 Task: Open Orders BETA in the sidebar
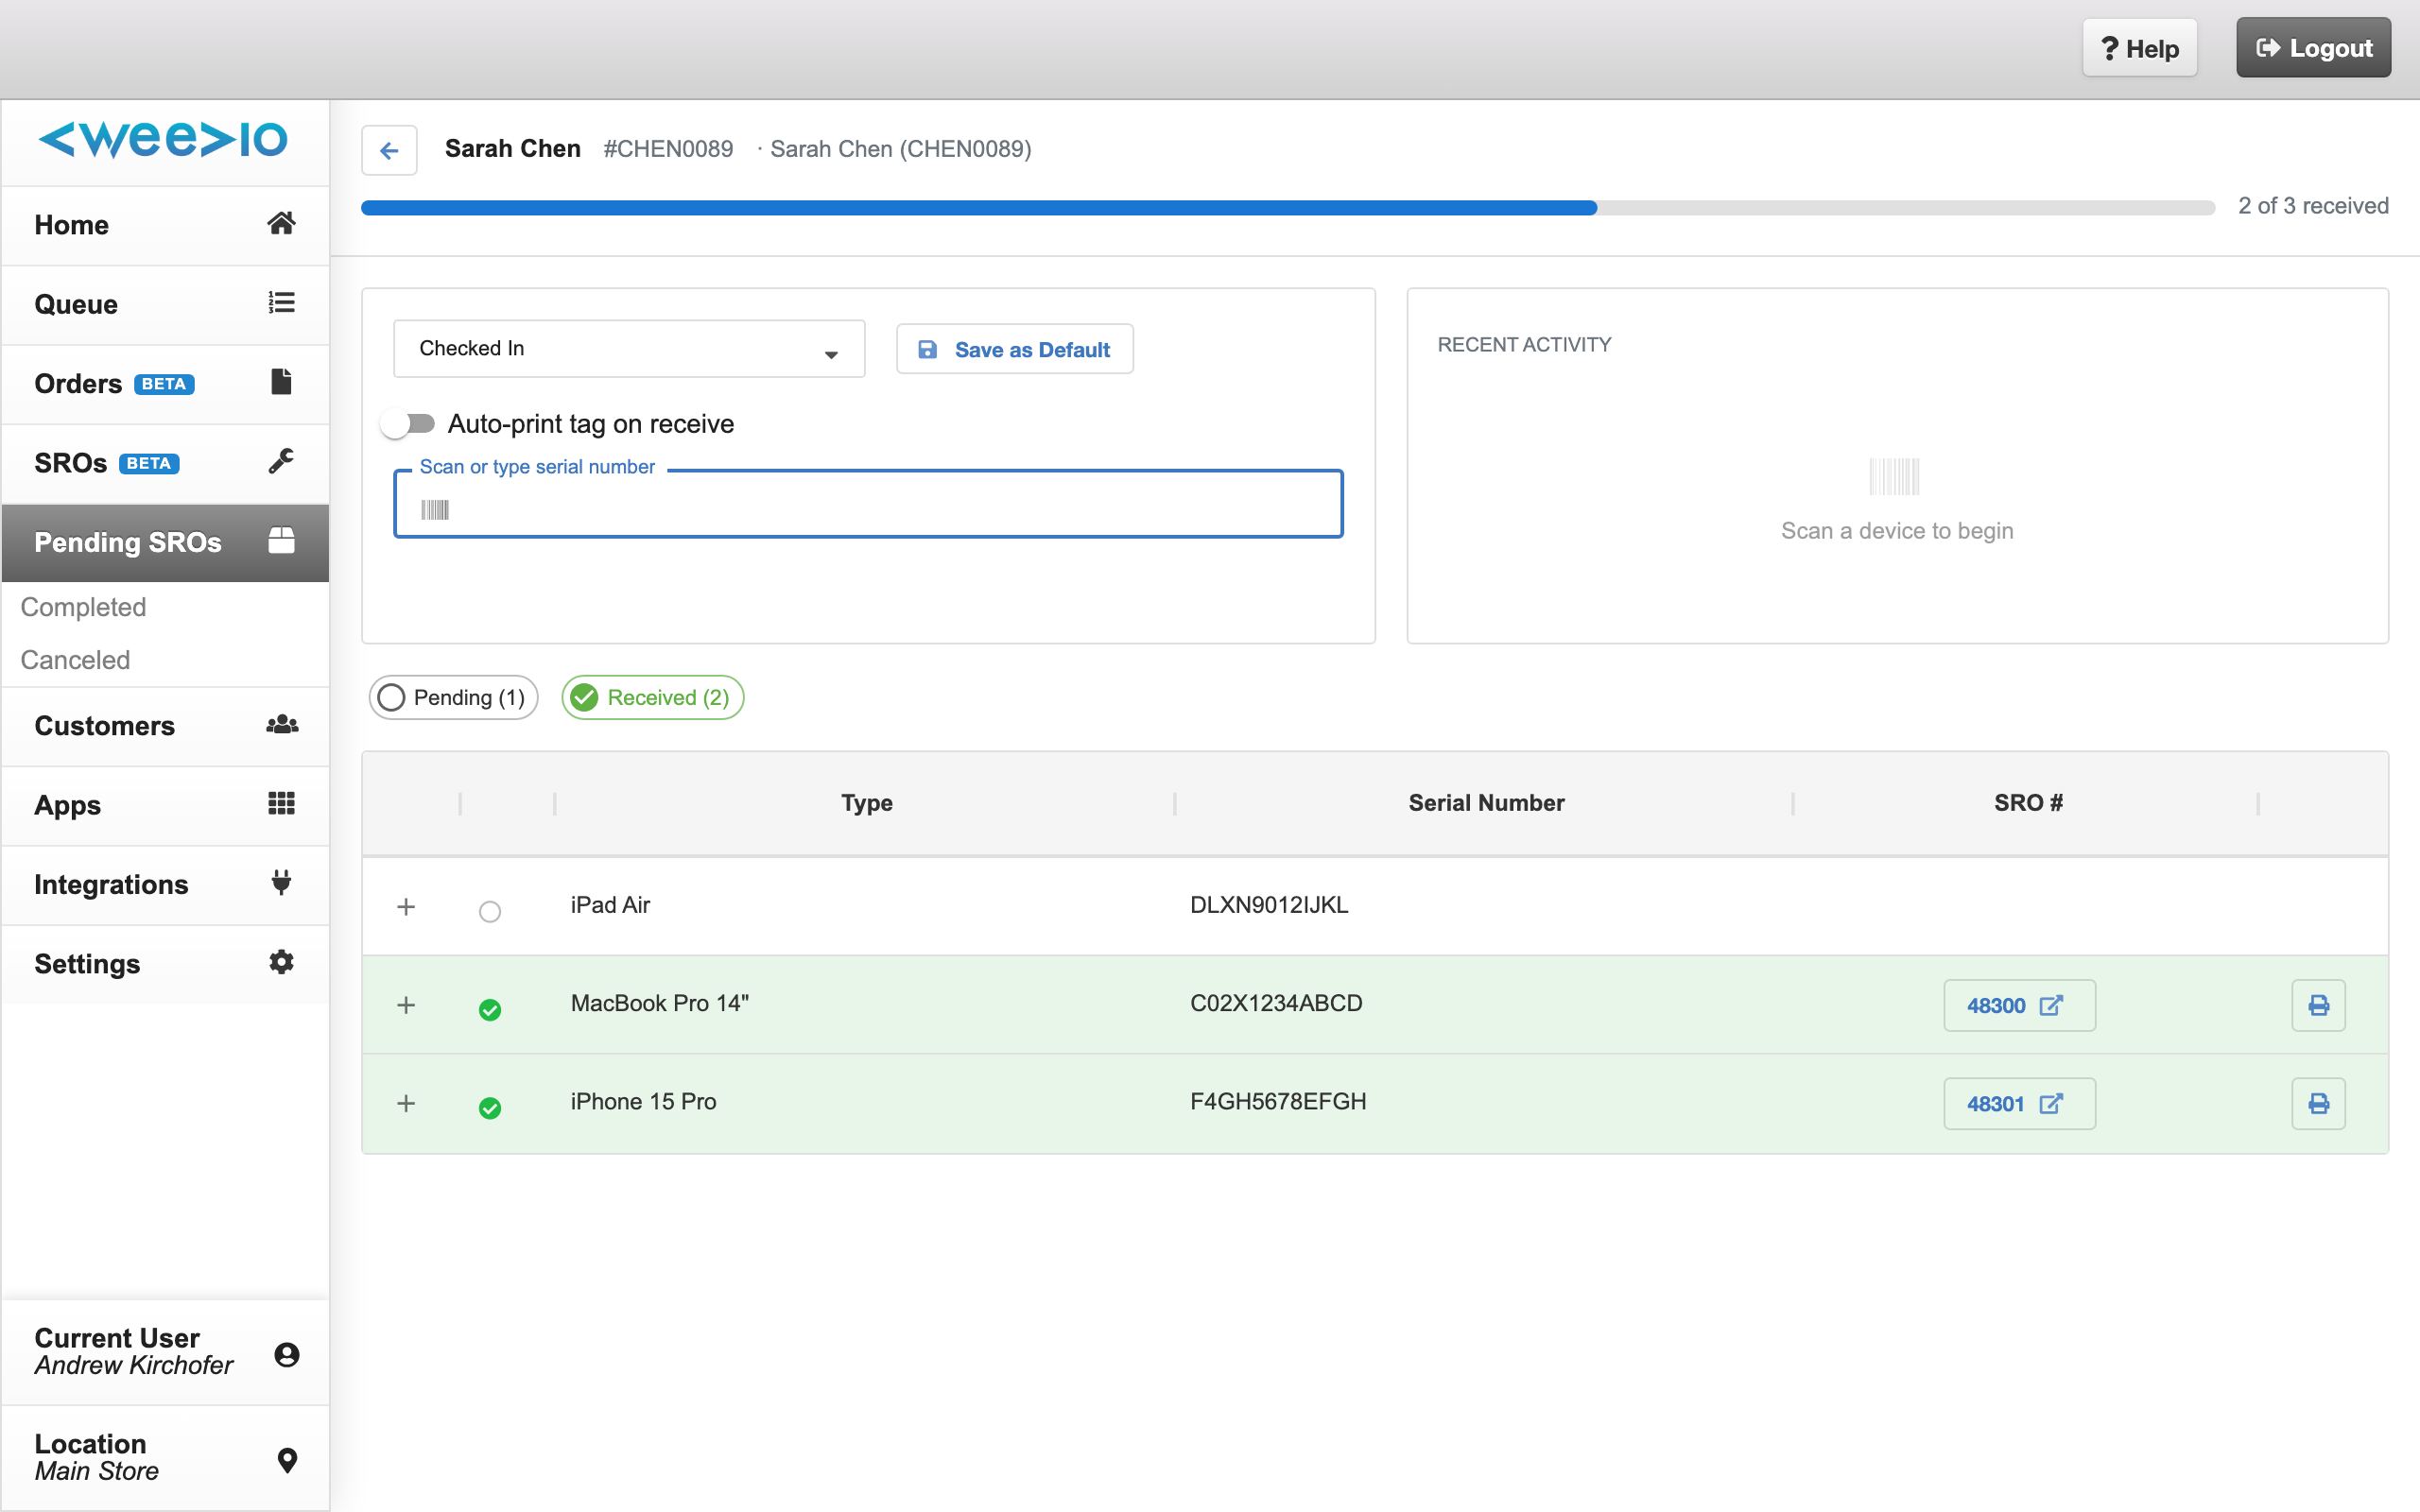tap(165, 384)
